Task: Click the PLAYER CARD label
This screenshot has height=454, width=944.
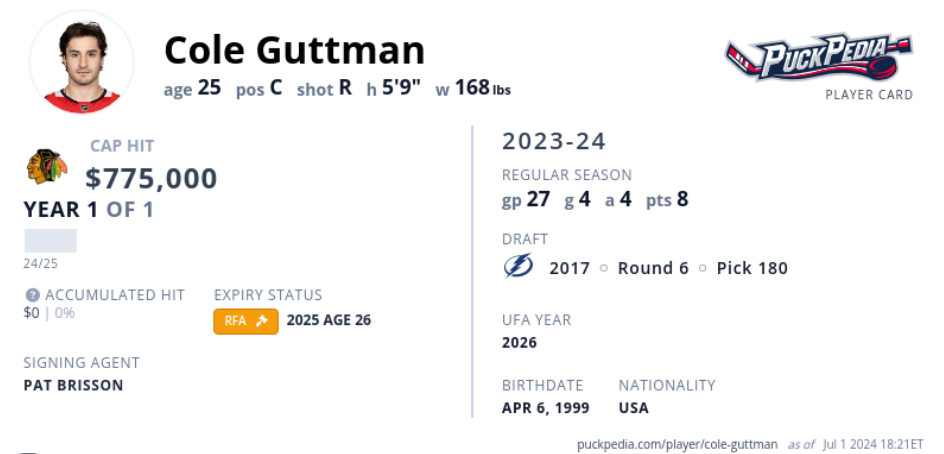Action: pos(869,95)
